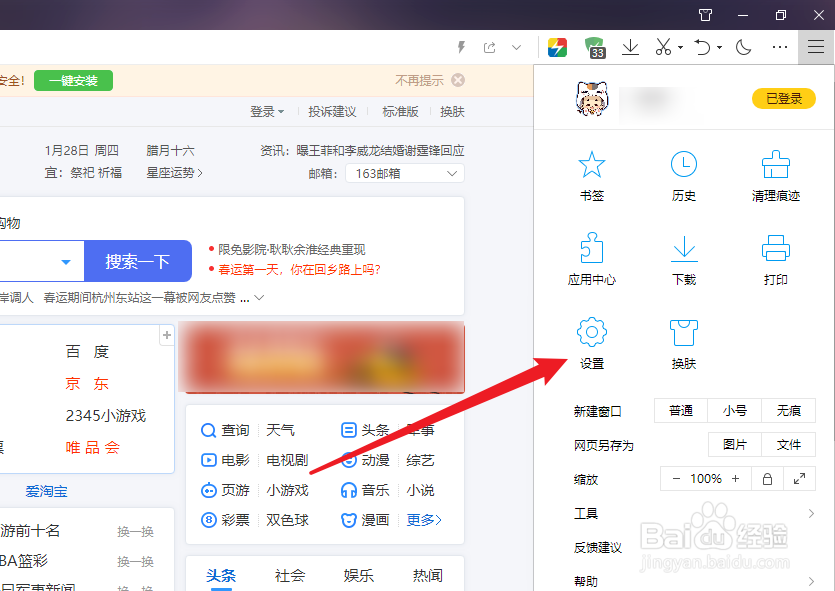Open the scissors screenshot tool

[x=663, y=47]
